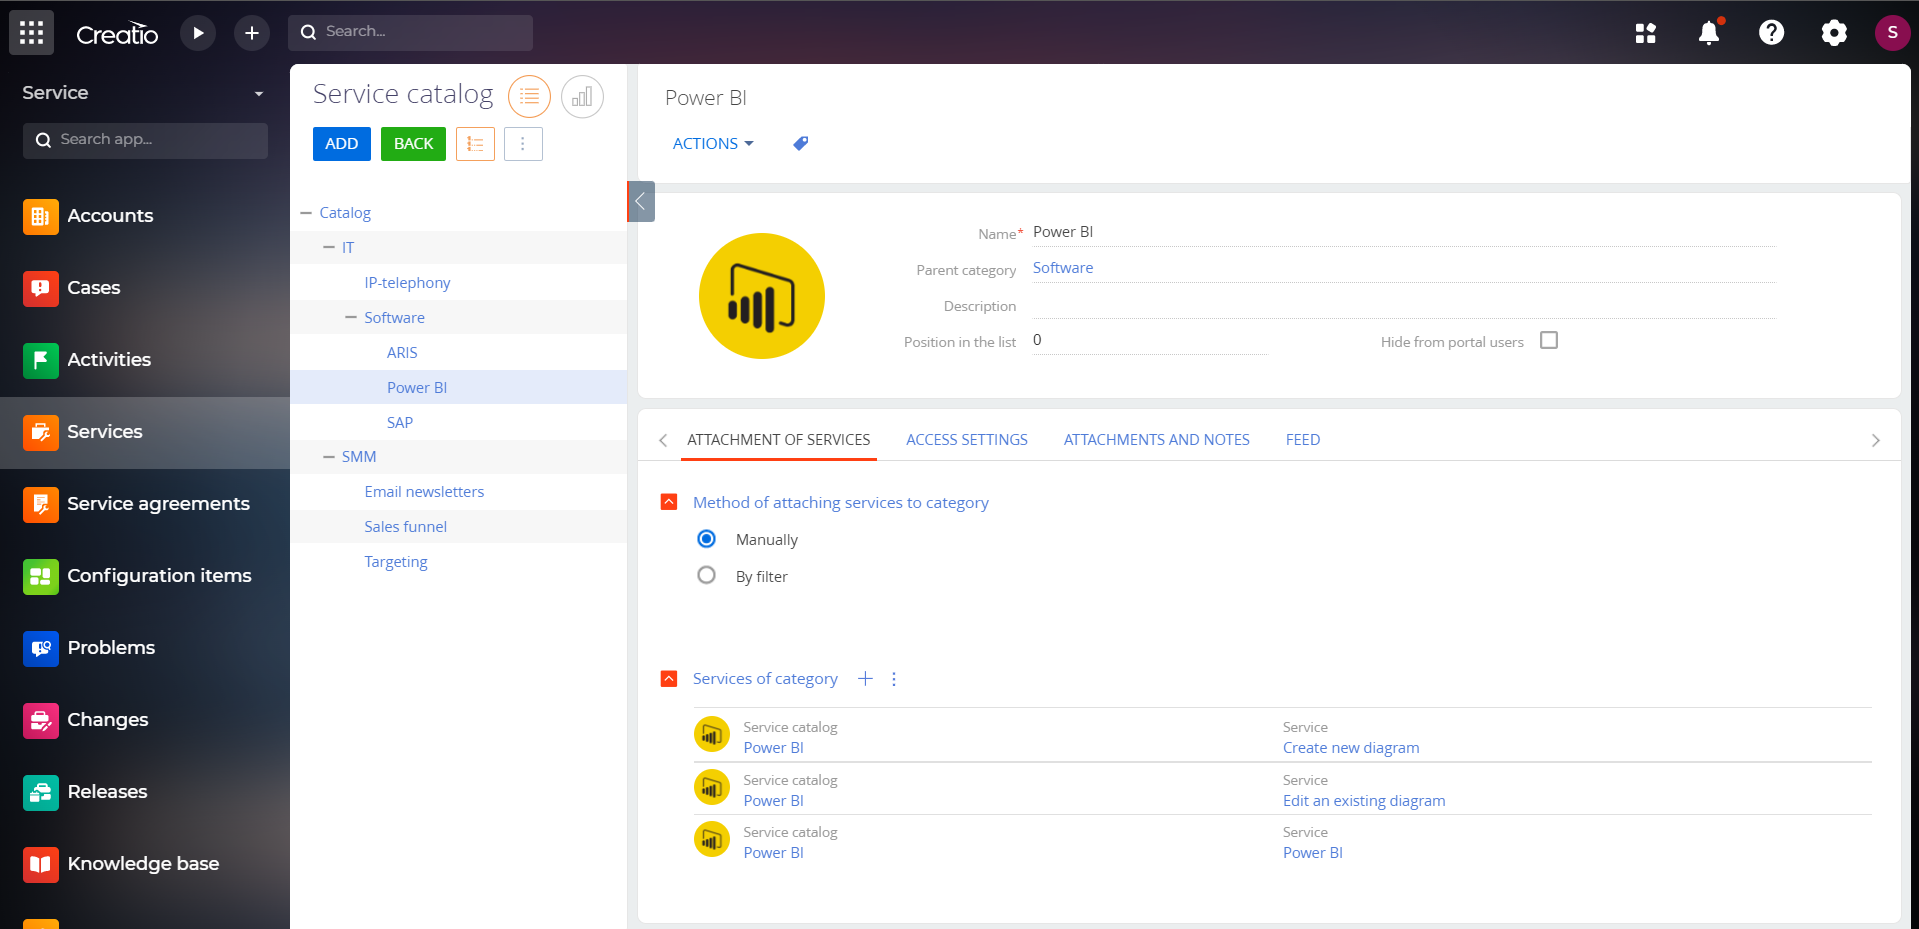The width and height of the screenshot is (1919, 929).
Task: Open Configuration items section icon
Action: [40, 576]
